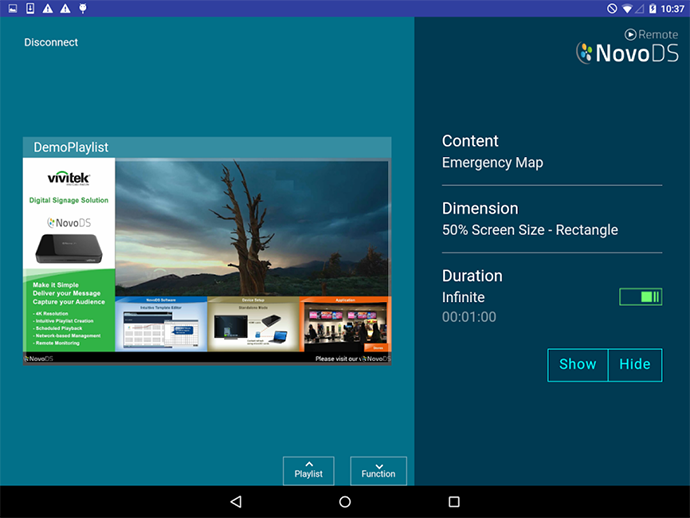The width and height of the screenshot is (690, 518).
Task: Open the Android debug bug notification icon
Action: click(x=83, y=8)
